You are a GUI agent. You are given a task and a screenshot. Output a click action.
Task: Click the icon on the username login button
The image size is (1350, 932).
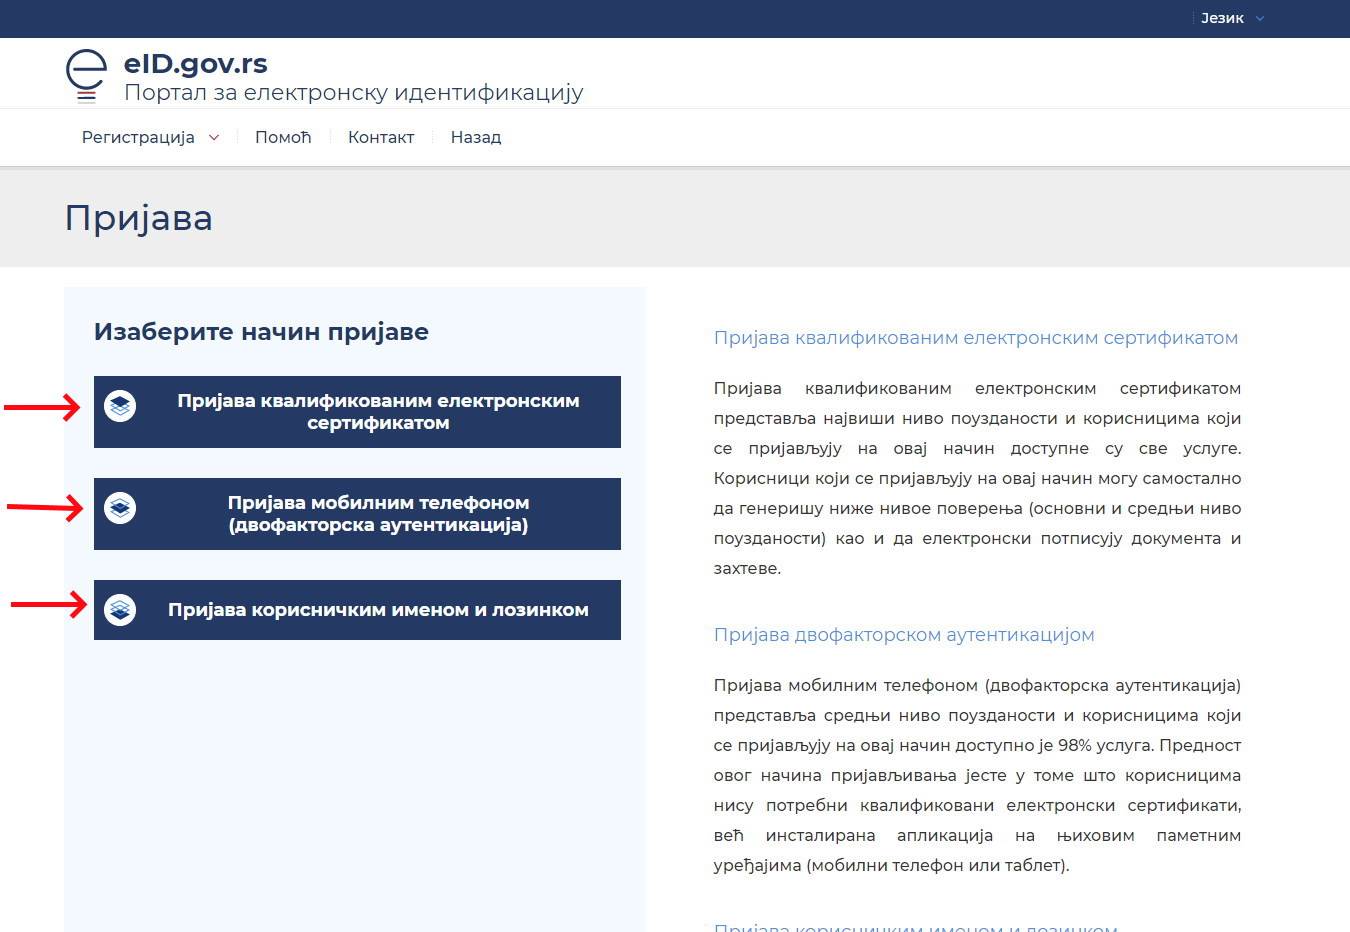(121, 608)
